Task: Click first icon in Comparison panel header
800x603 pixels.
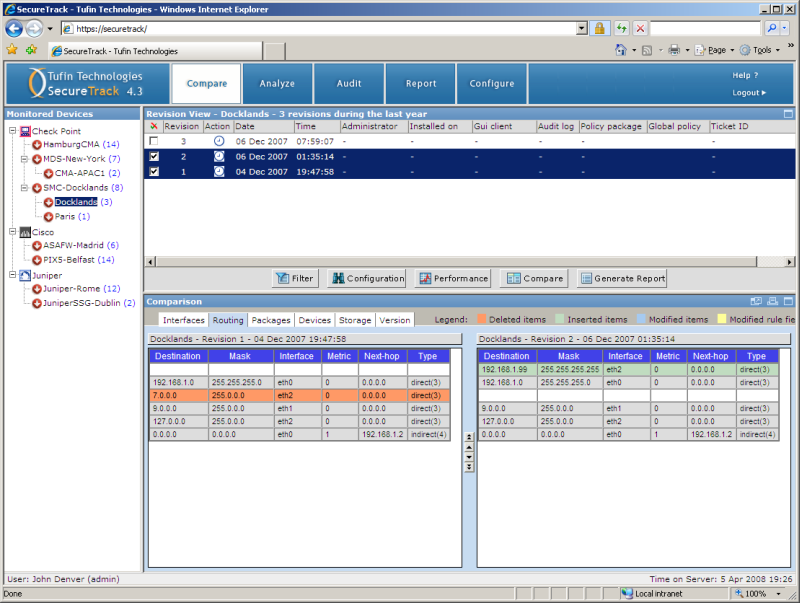Action: tap(756, 302)
